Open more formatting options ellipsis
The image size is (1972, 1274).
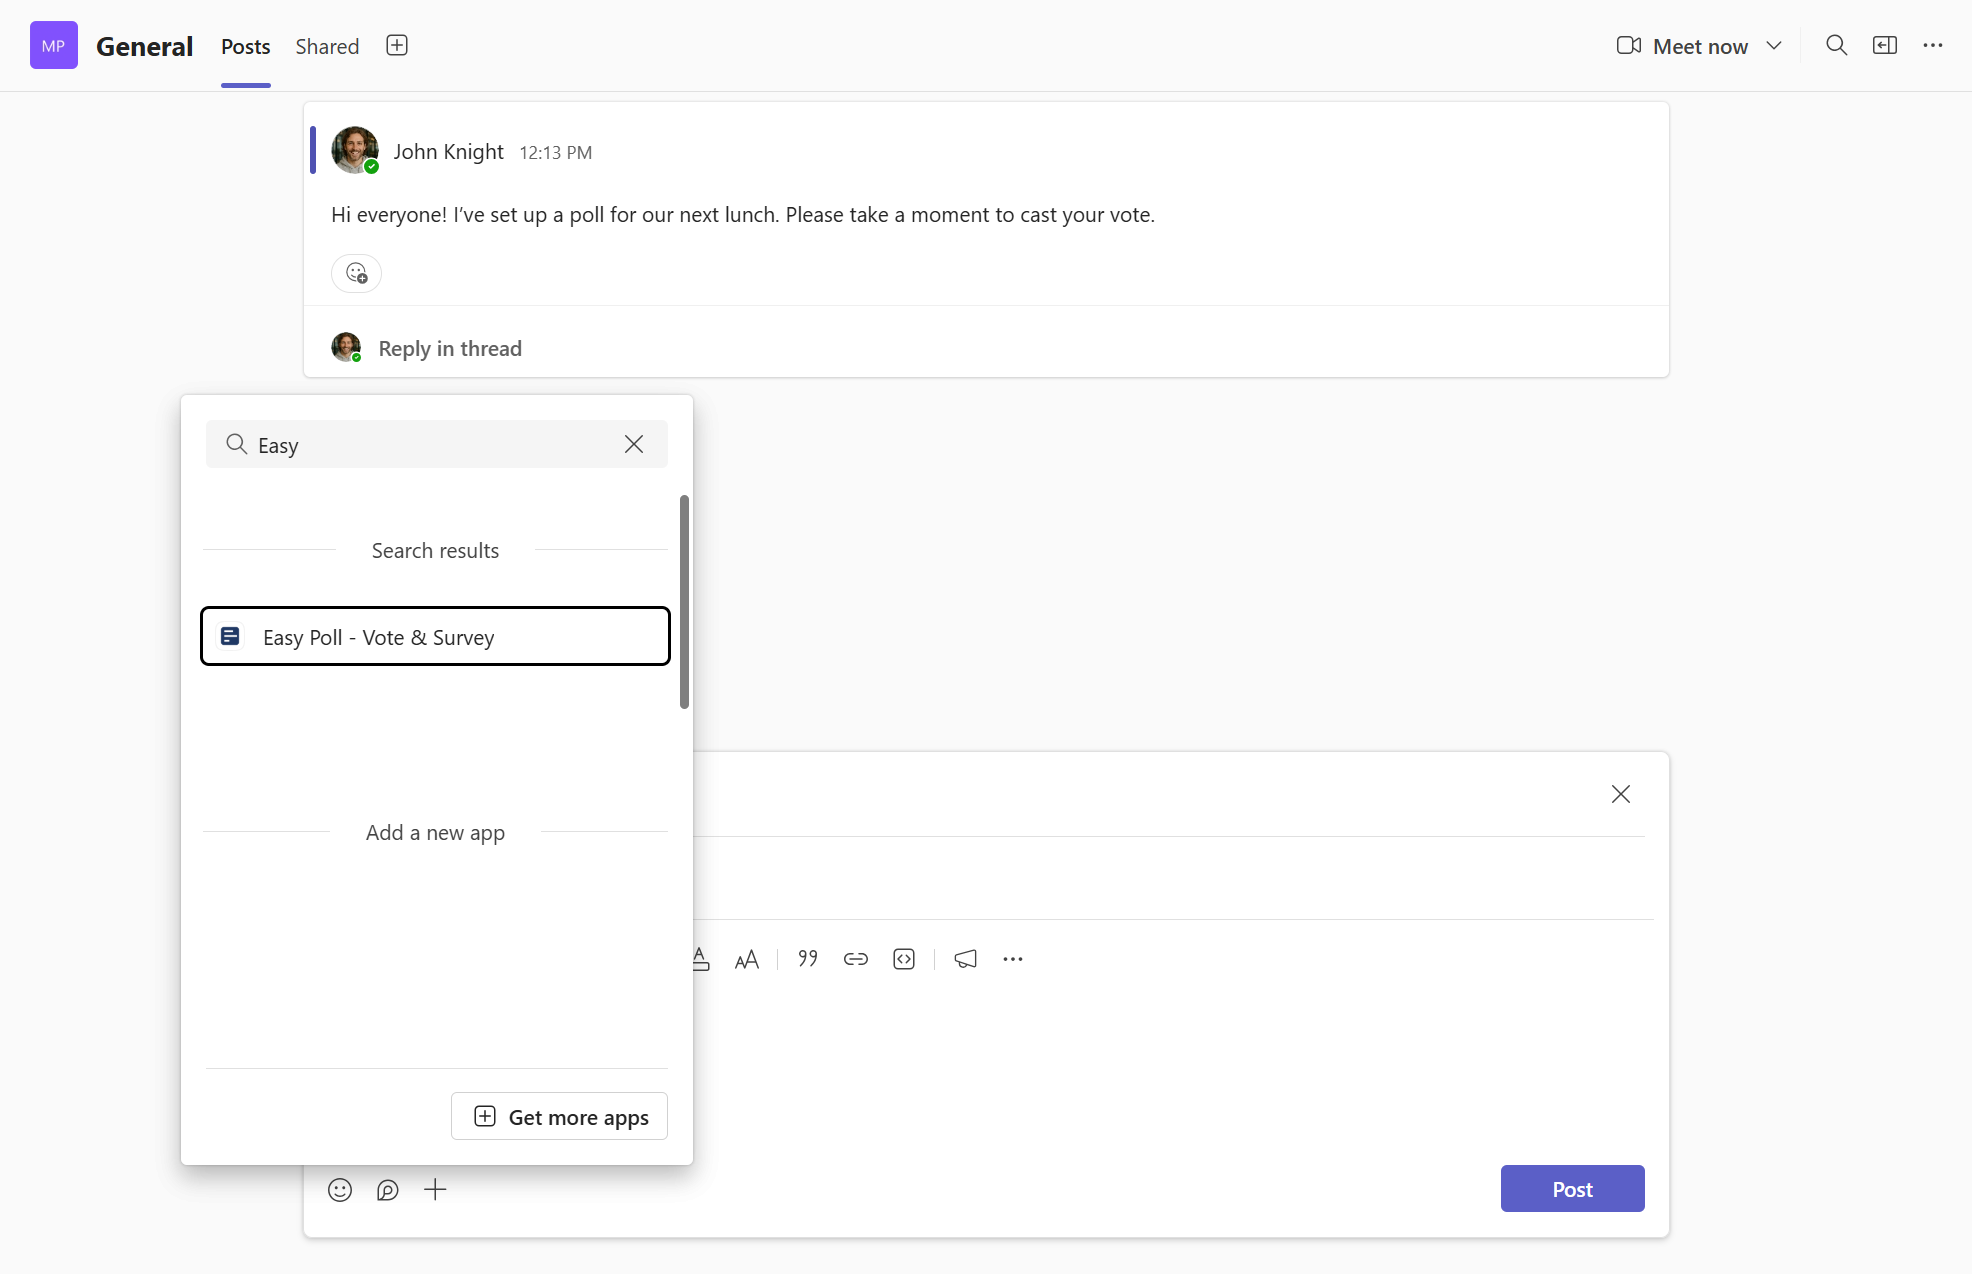pyautogui.click(x=1013, y=959)
